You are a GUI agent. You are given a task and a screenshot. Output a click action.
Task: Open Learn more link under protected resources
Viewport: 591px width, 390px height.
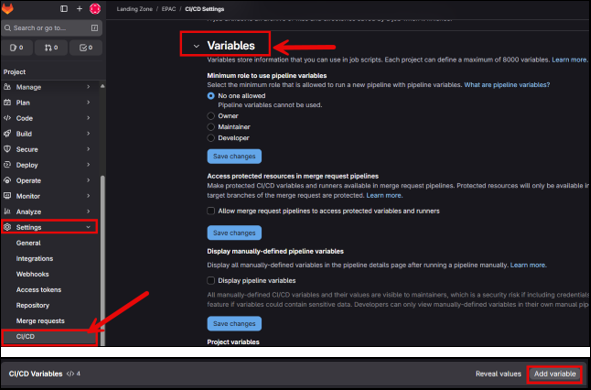(384, 195)
